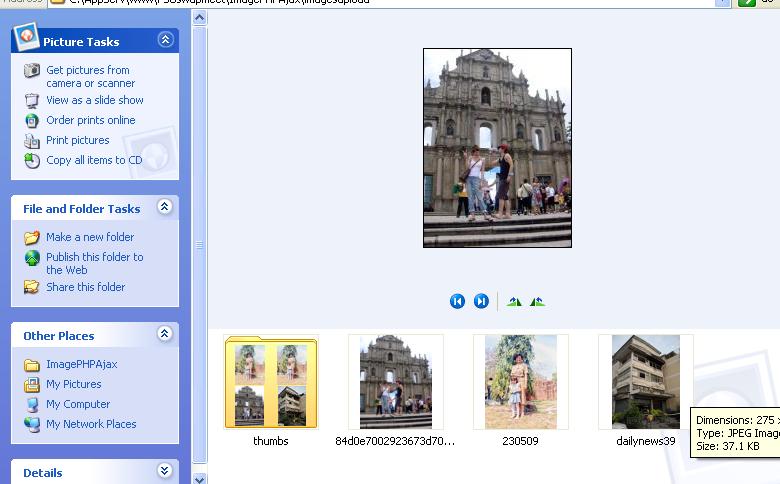Image resolution: width=780 pixels, height=484 pixels.
Task: Select the 84d0e7002923673d70 image thumbnail
Action: coord(396,382)
